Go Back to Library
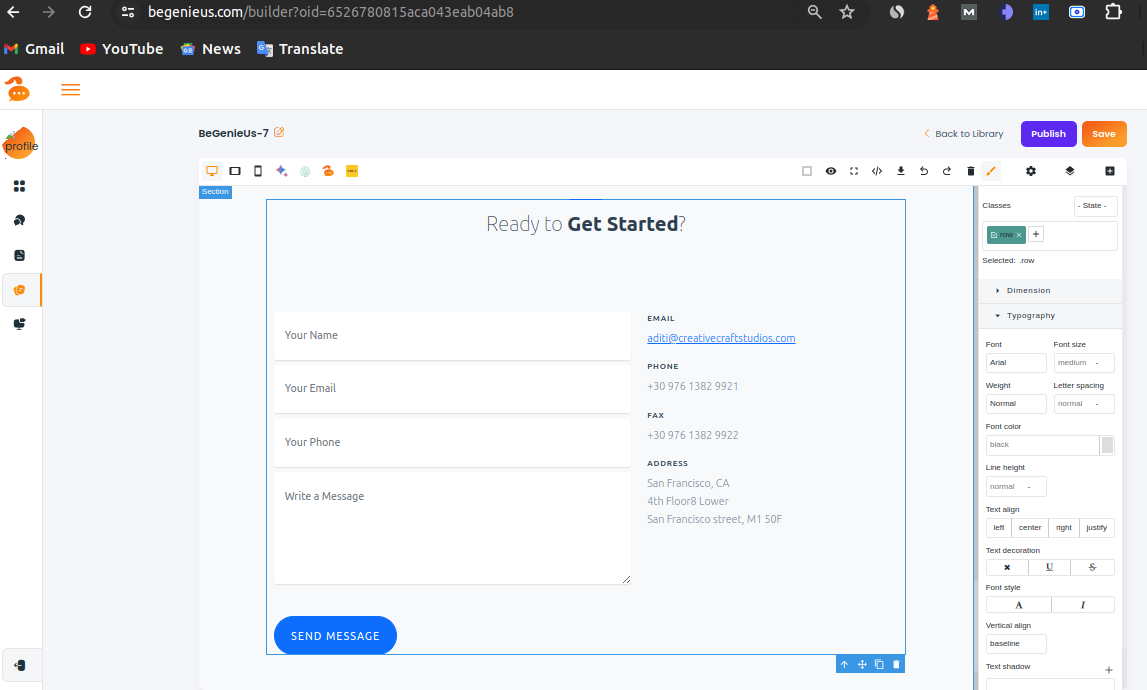 pyautogui.click(x=963, y=134)
